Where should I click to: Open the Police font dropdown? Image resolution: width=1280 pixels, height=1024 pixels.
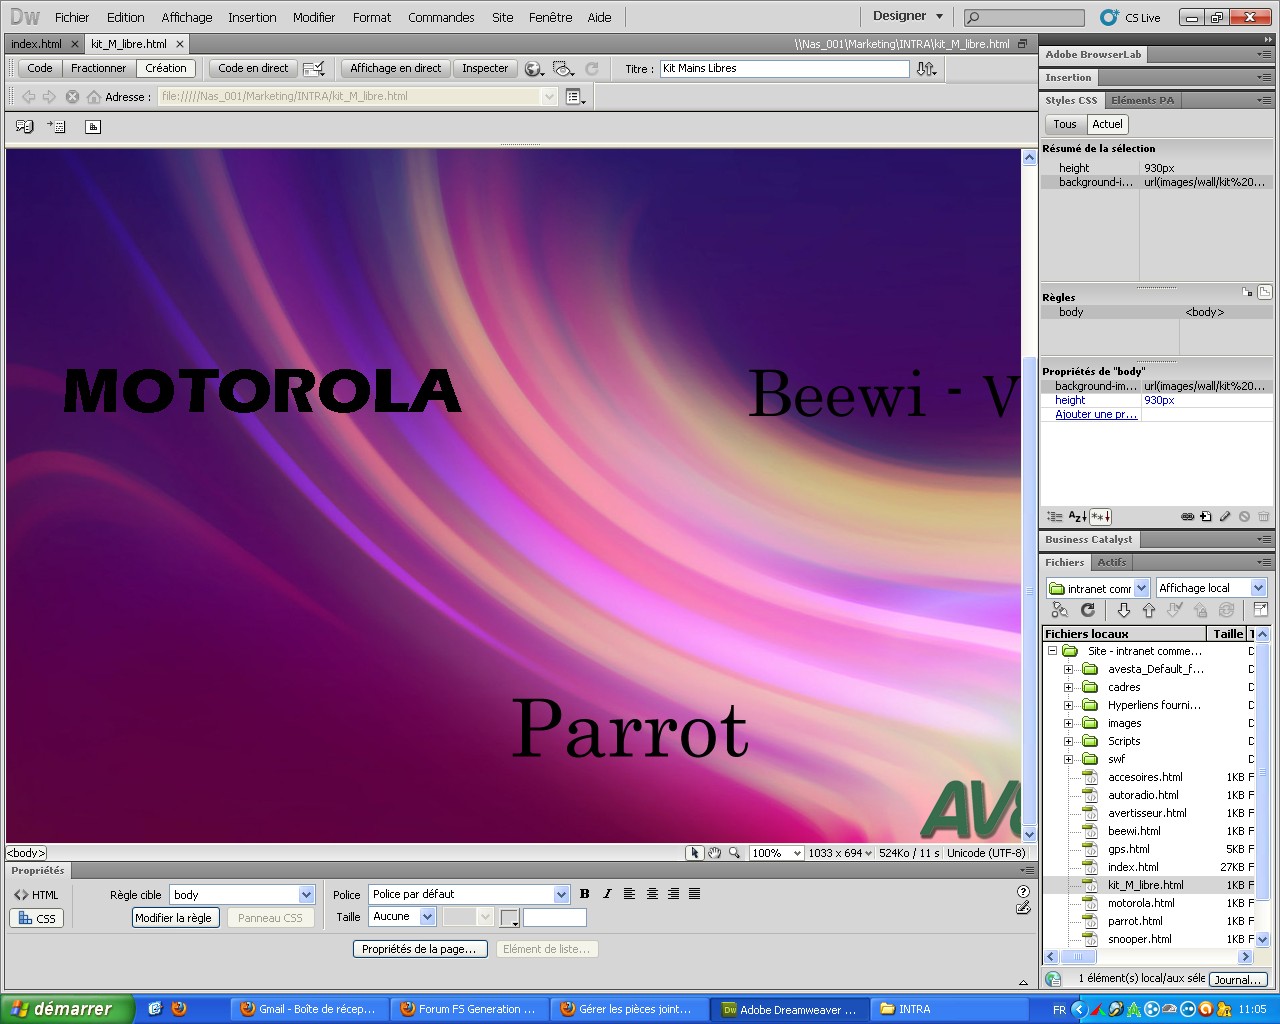coord(469,895)
